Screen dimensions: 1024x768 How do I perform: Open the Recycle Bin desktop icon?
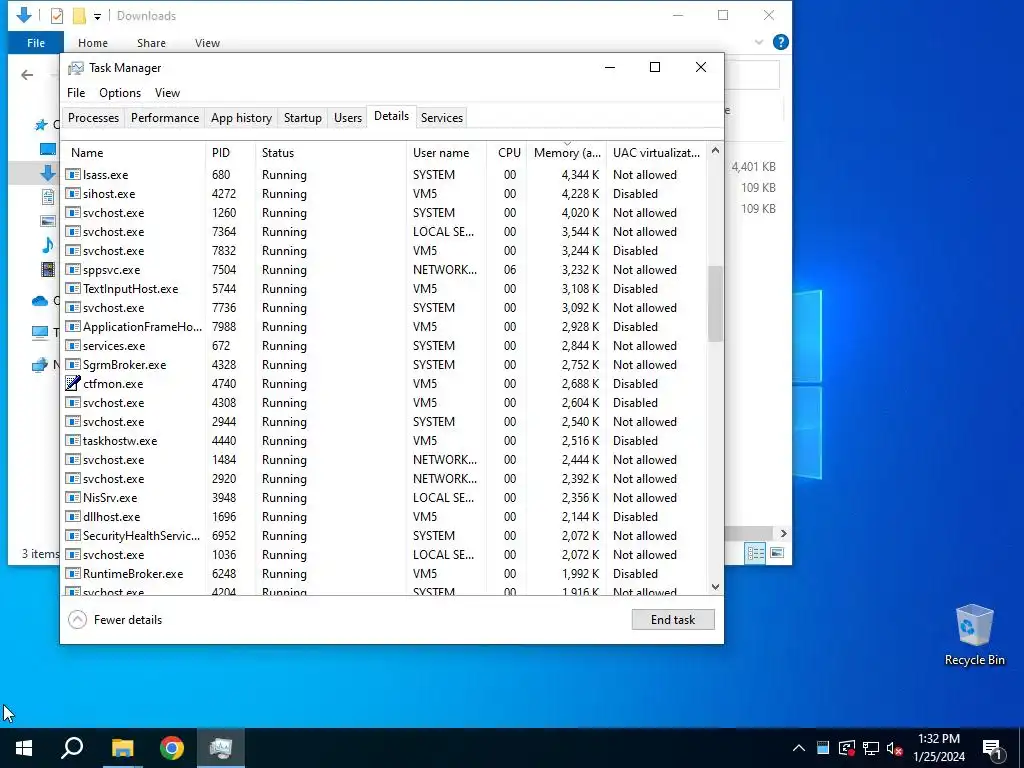974,635
